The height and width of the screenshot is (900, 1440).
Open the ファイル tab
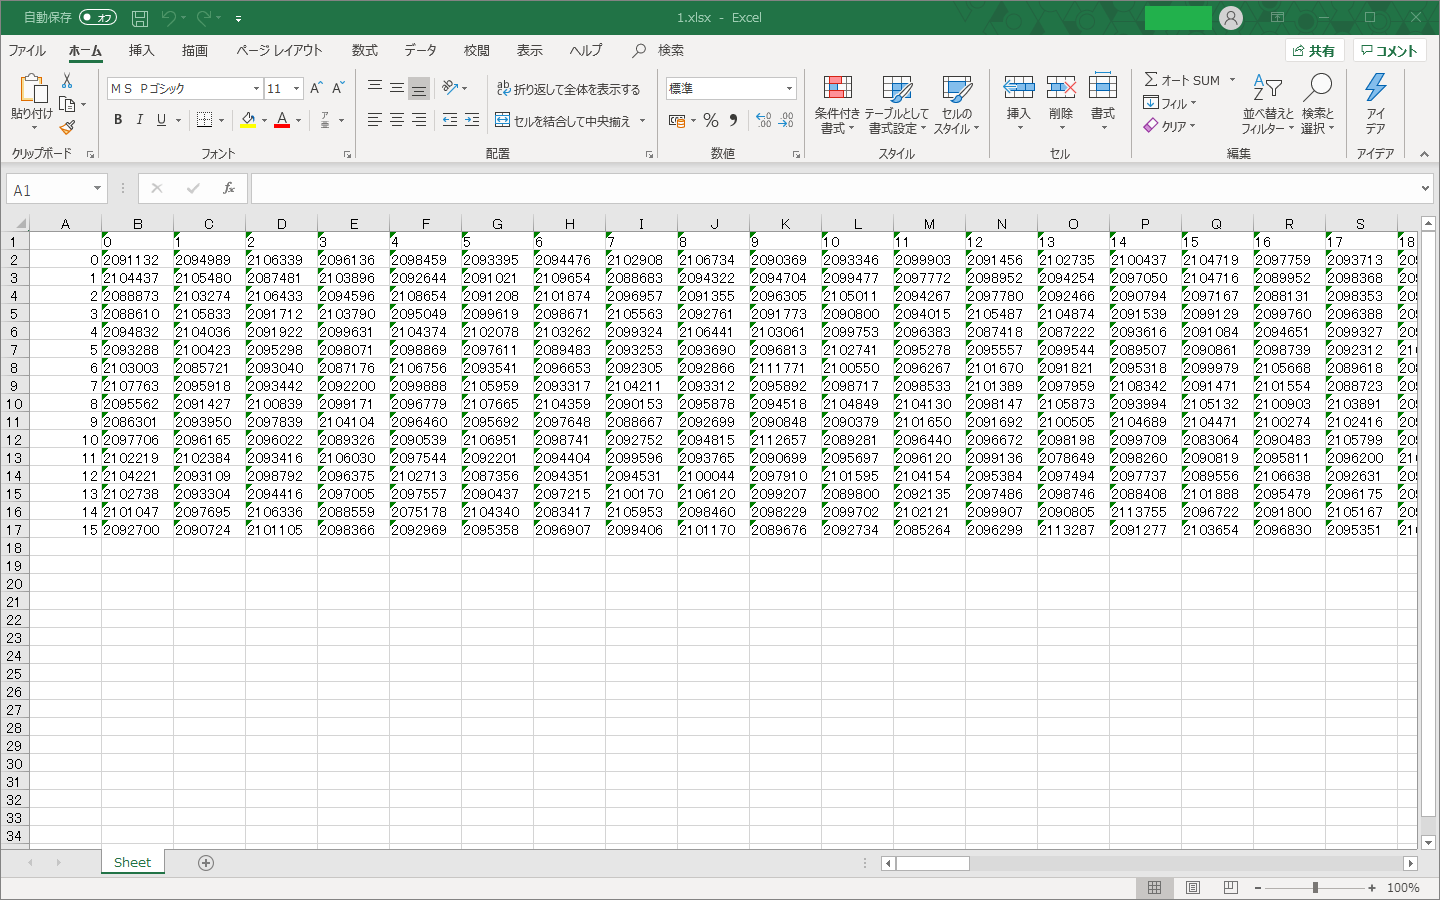27,50
